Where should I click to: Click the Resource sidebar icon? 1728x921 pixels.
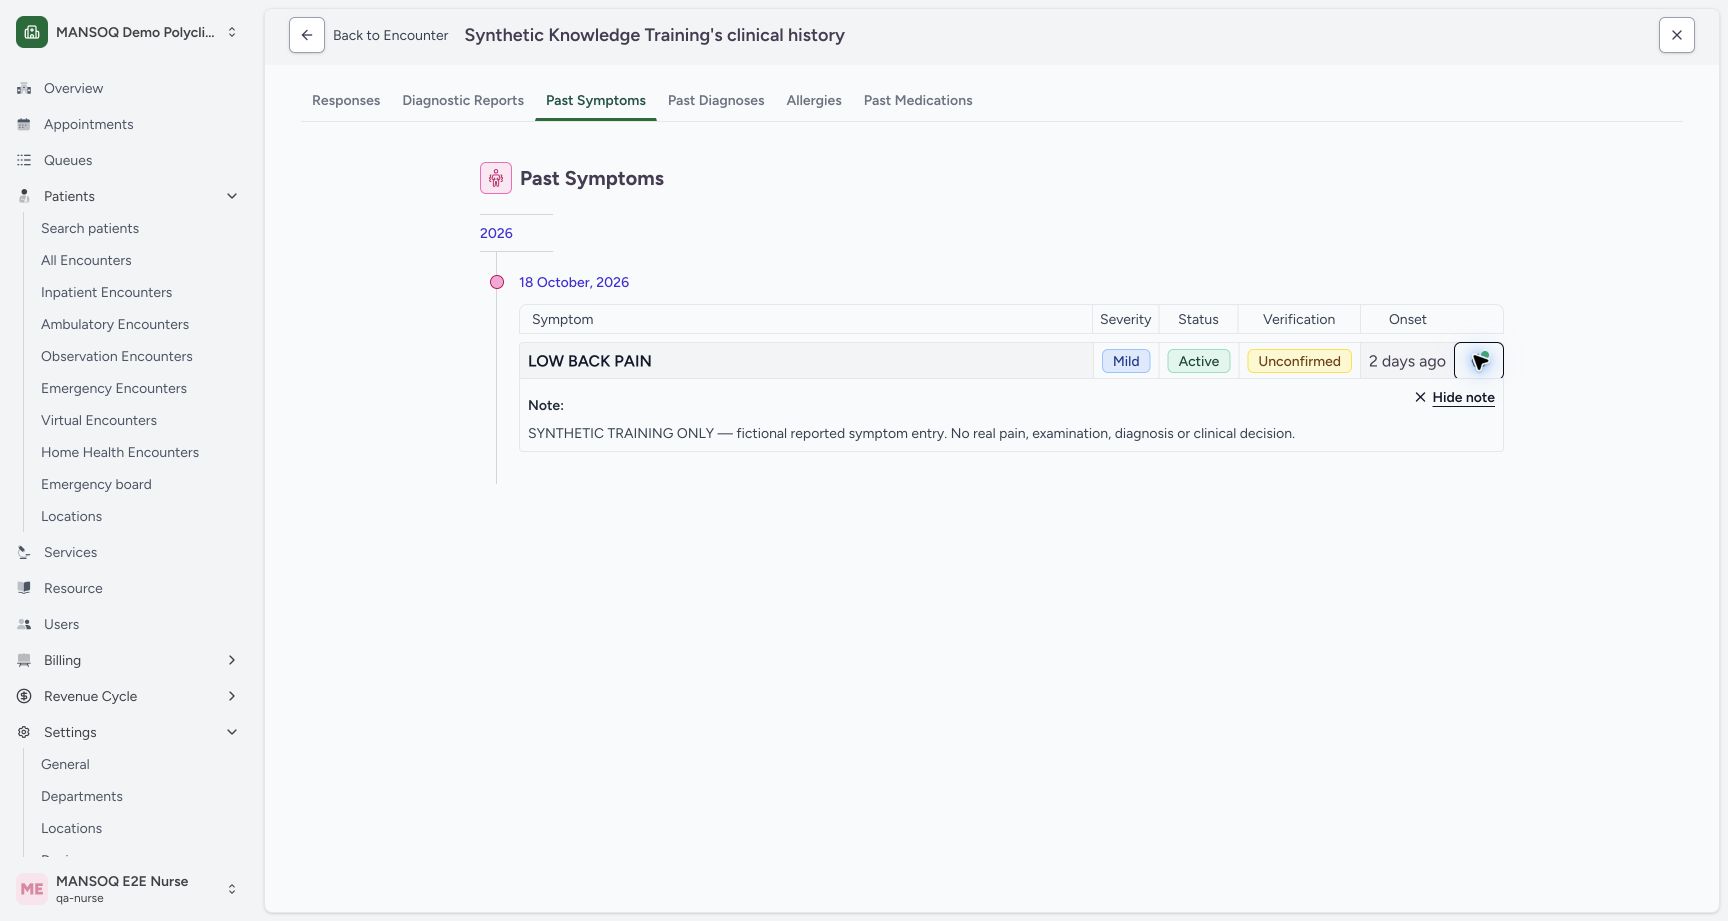click(x=24, y=588)
